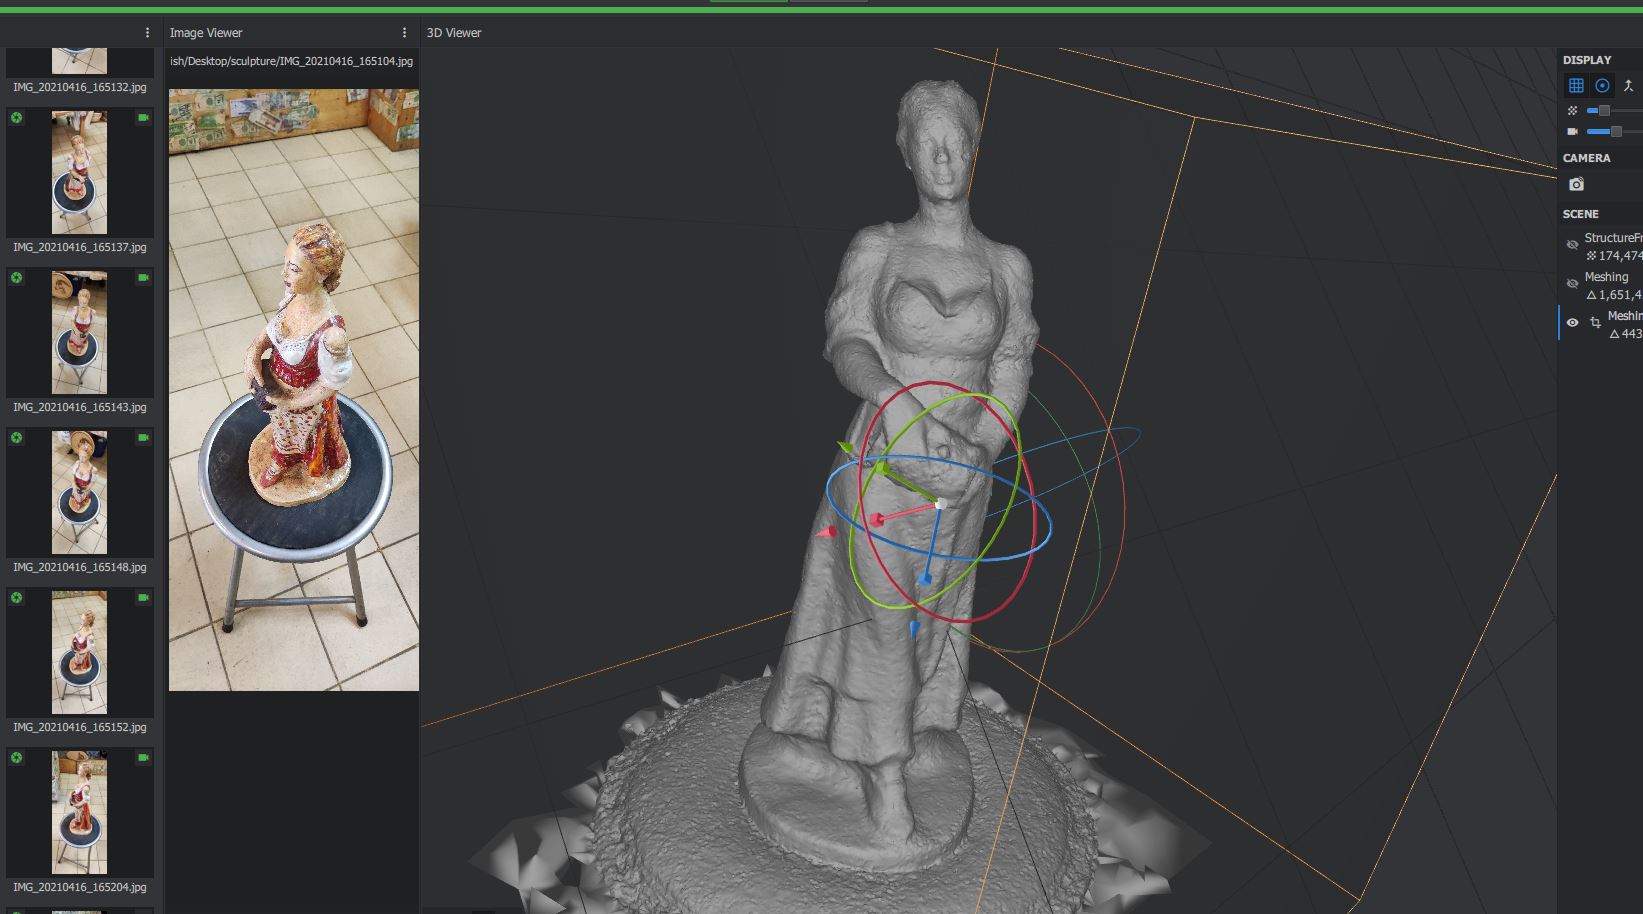Toggle the grid display icon
Screen dimensions: 1643x914
[1576, 86]
